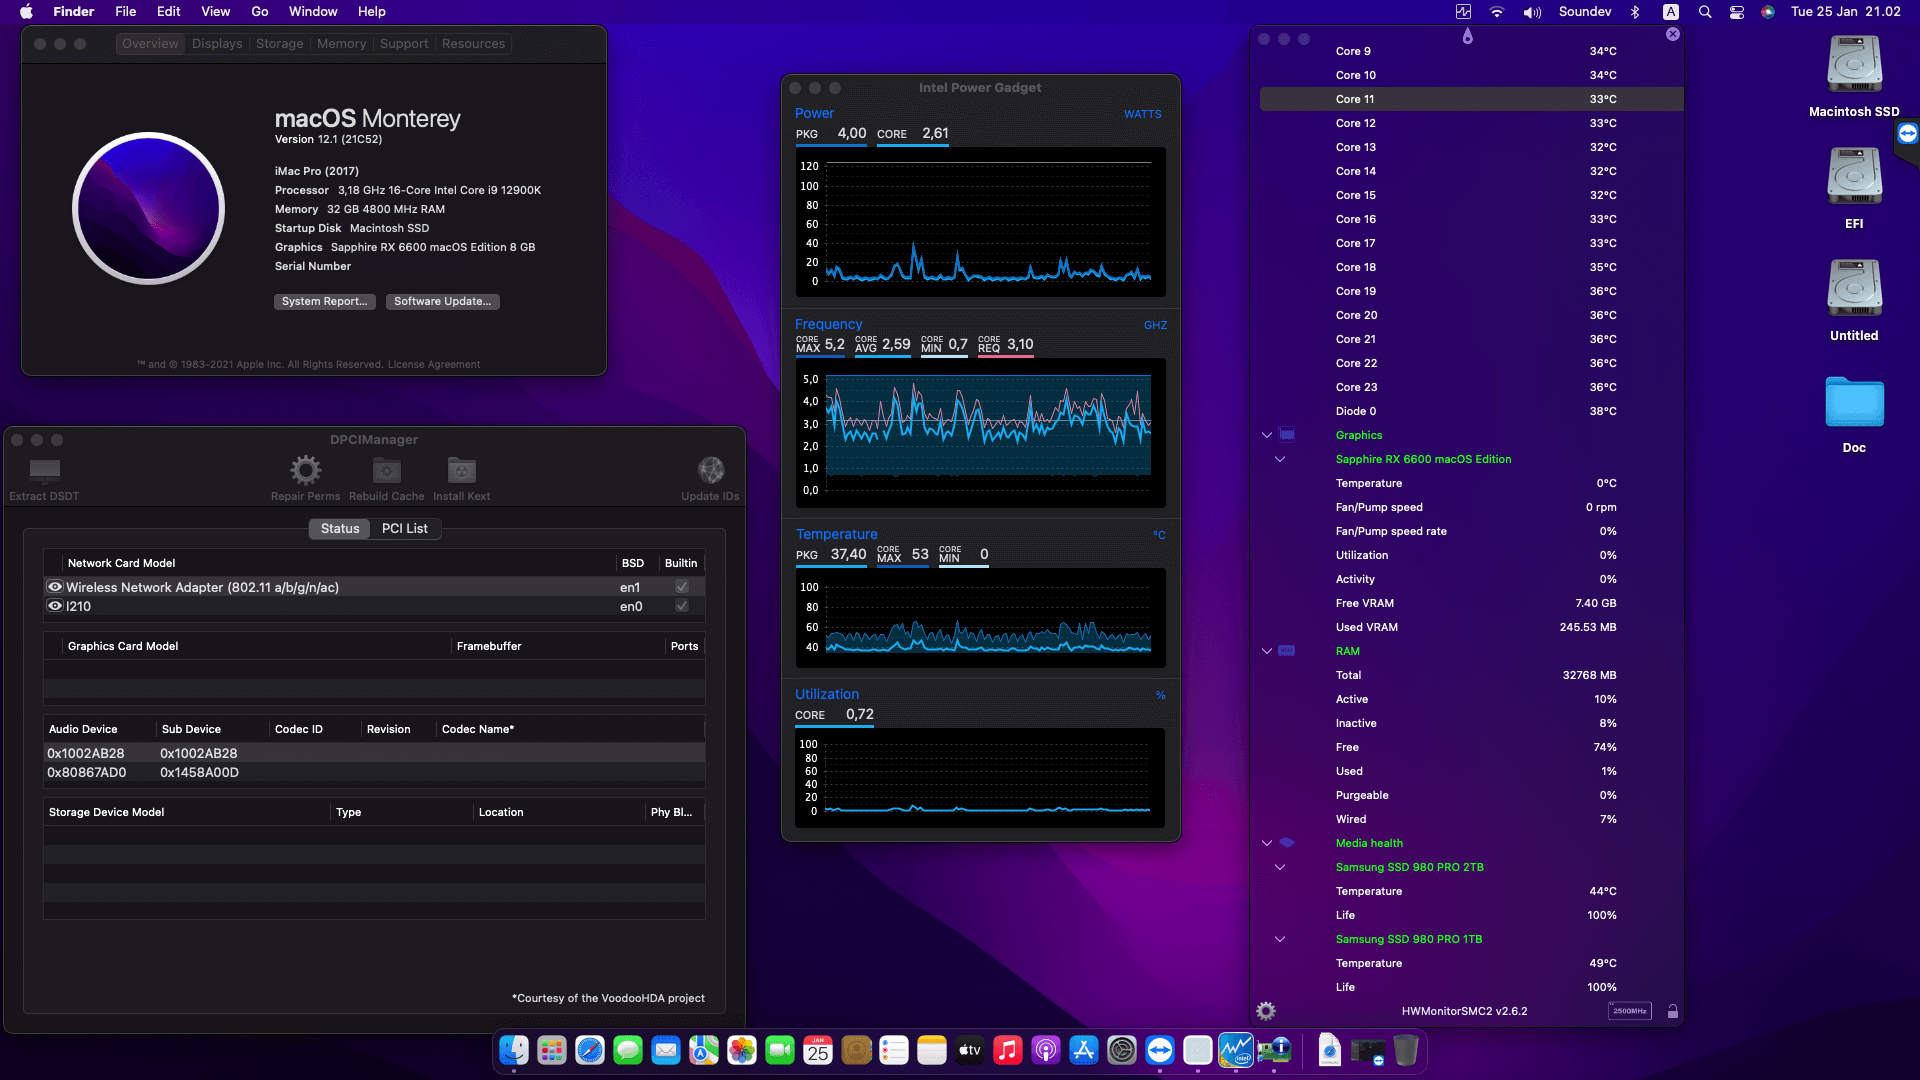1920x1080 pixels.
Task: Open the Displays tab in About This Mac
Action: coord(216,43)
